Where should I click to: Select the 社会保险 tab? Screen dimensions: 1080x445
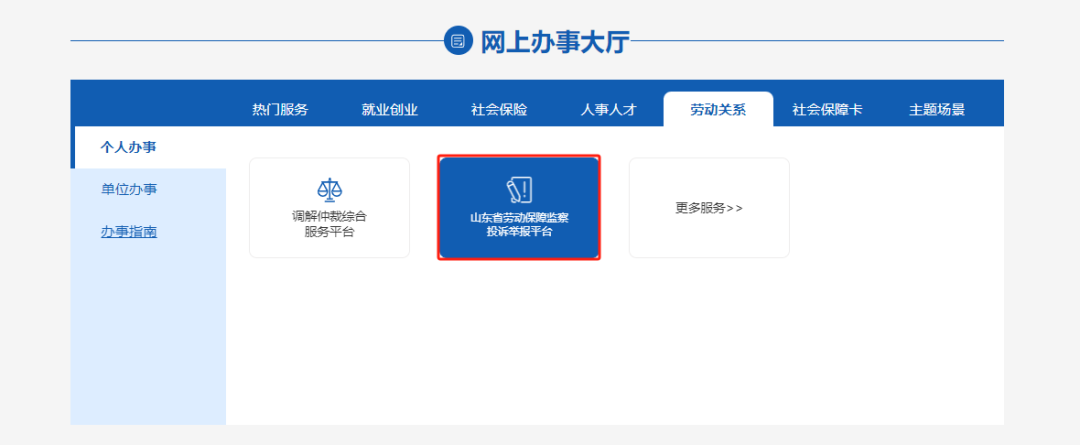click(499, 110)
